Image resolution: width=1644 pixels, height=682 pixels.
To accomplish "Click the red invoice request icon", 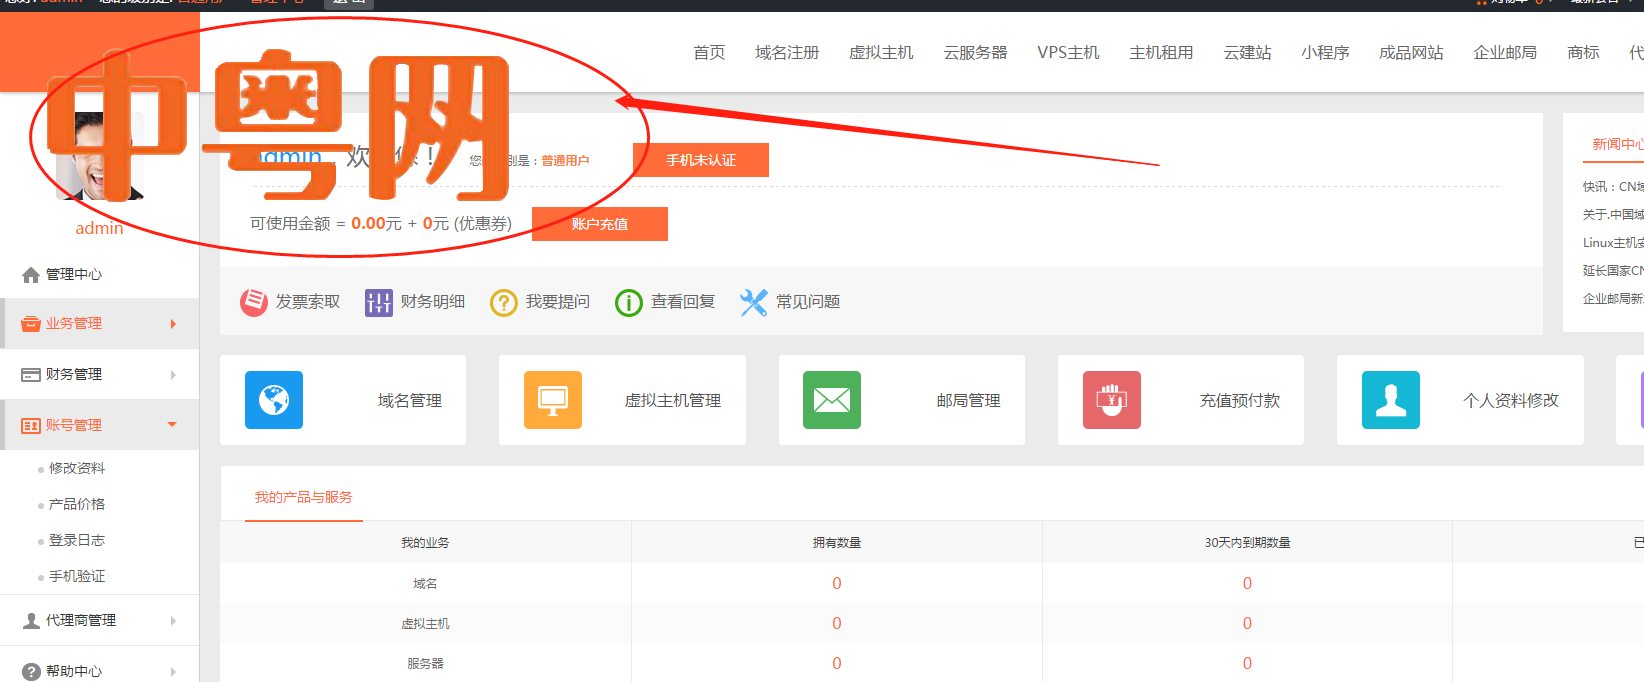I will (254, 302).
